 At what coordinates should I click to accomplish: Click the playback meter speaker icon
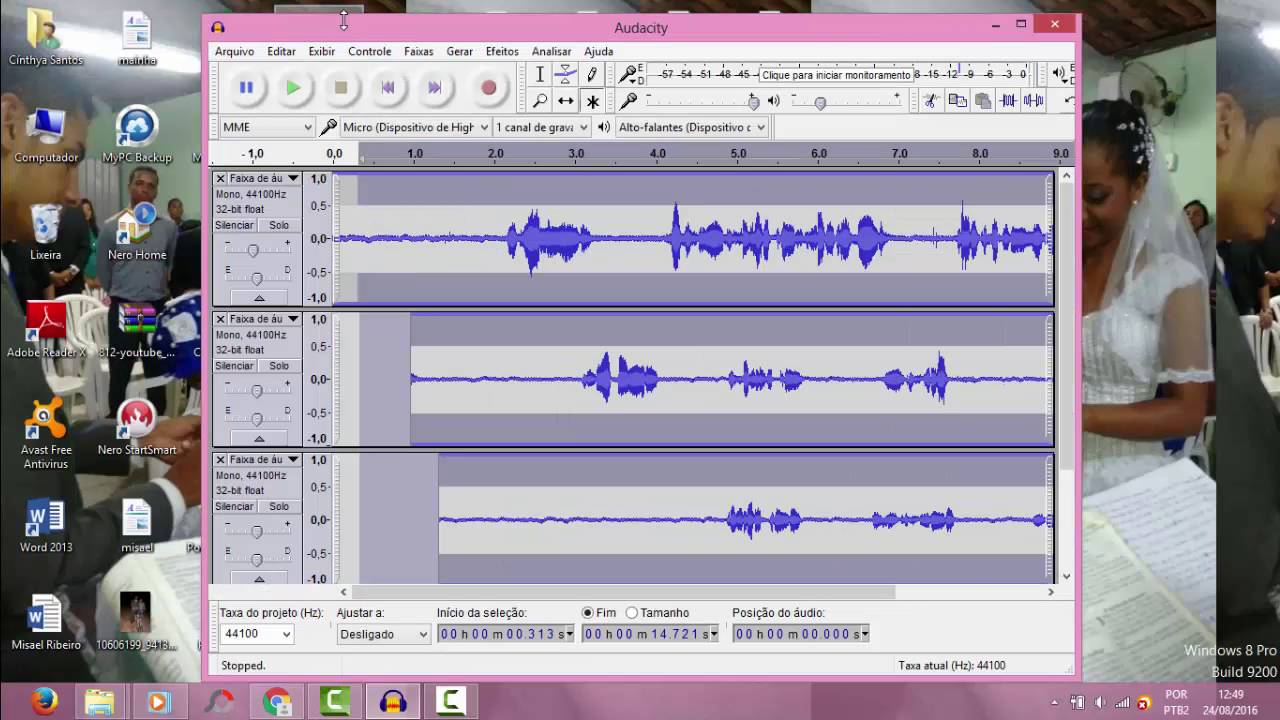click(1058, 73)
